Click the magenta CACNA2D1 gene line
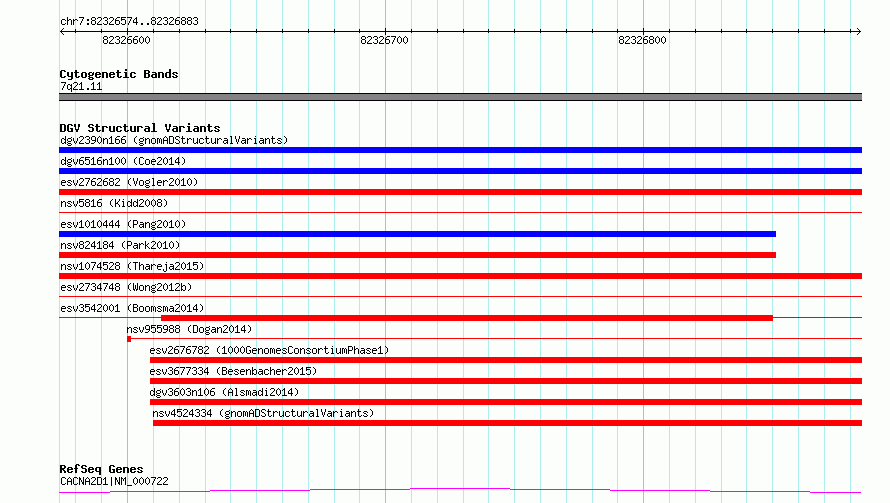 click(460, 490)
